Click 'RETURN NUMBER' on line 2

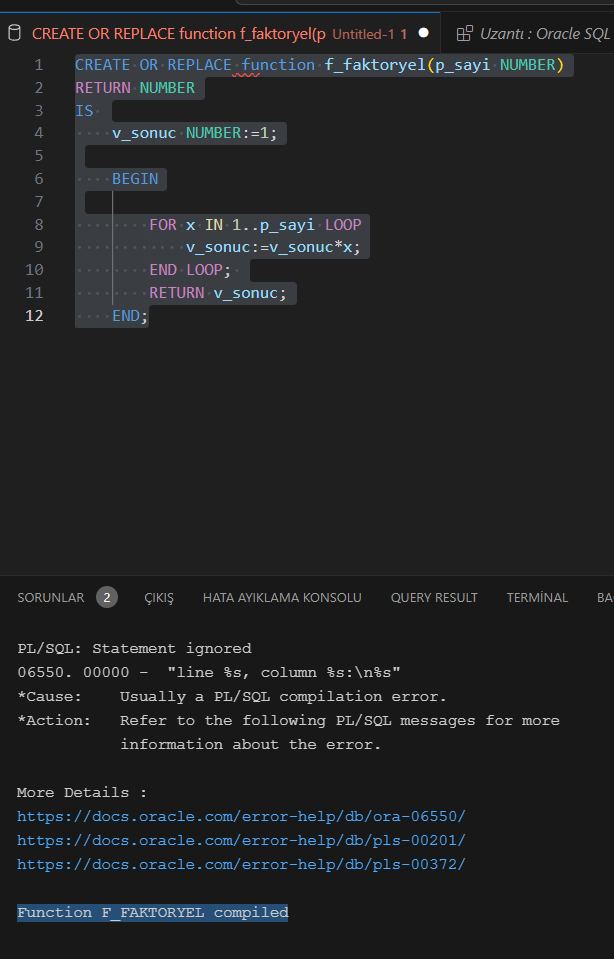(135, 87)
